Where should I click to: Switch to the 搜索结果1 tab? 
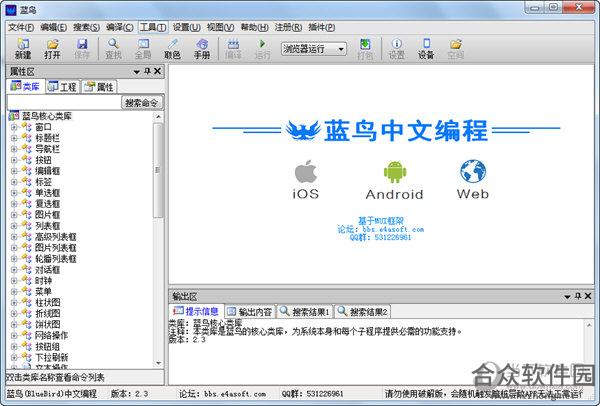coord(305,311)
